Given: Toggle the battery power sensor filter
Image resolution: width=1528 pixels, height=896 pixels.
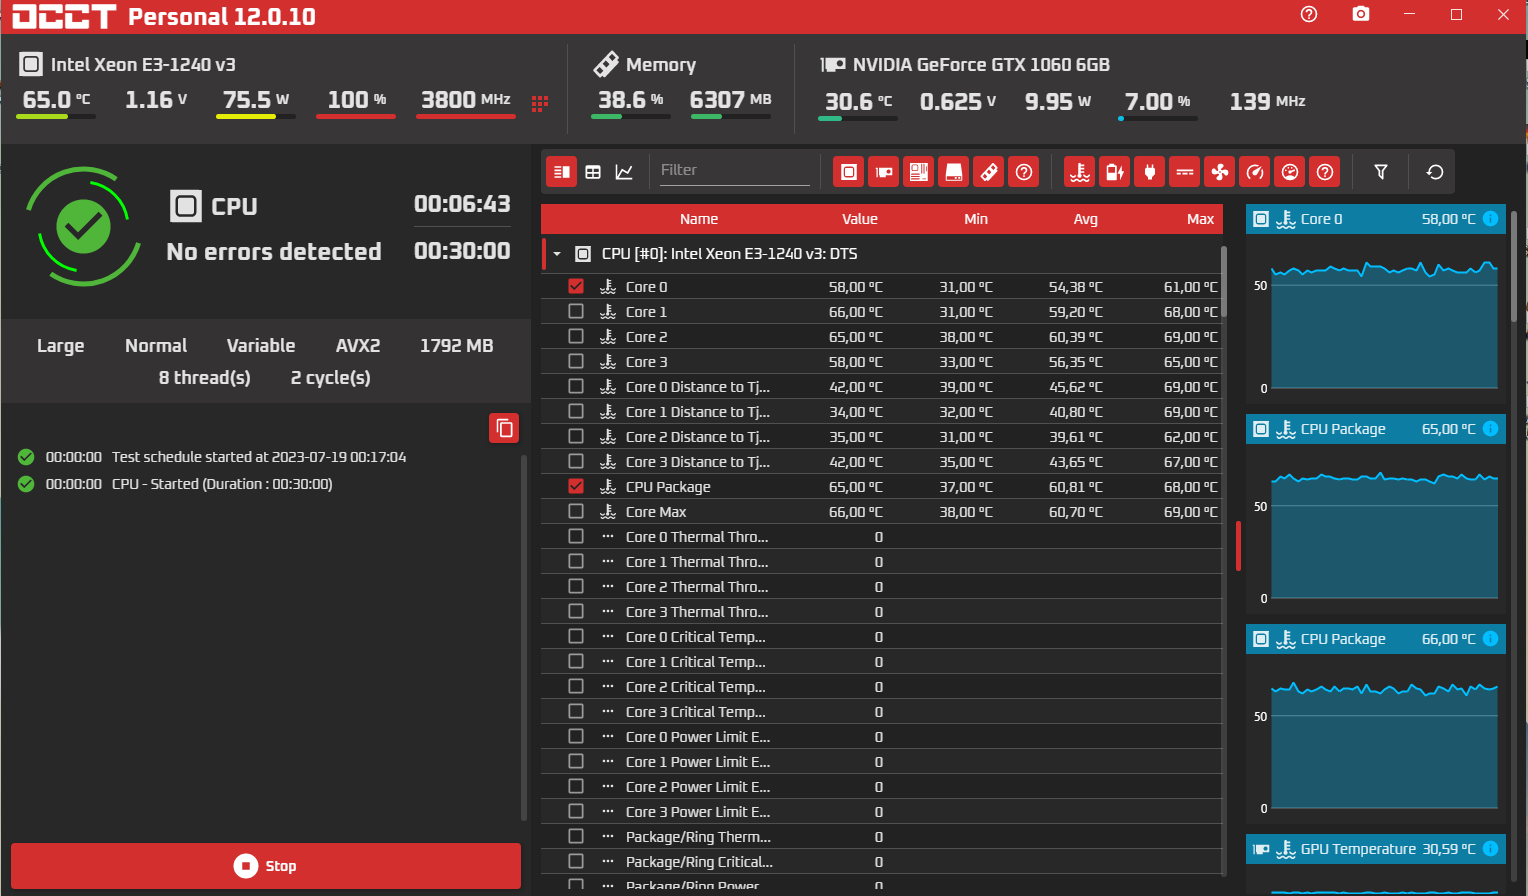Looking at the screenshot, I should coord(1114,172).
